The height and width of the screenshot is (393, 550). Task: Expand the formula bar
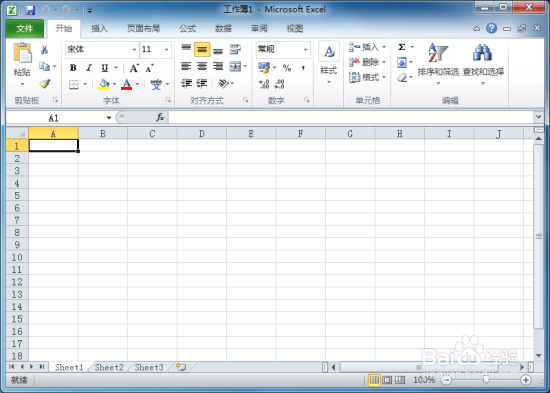point(538,117)
